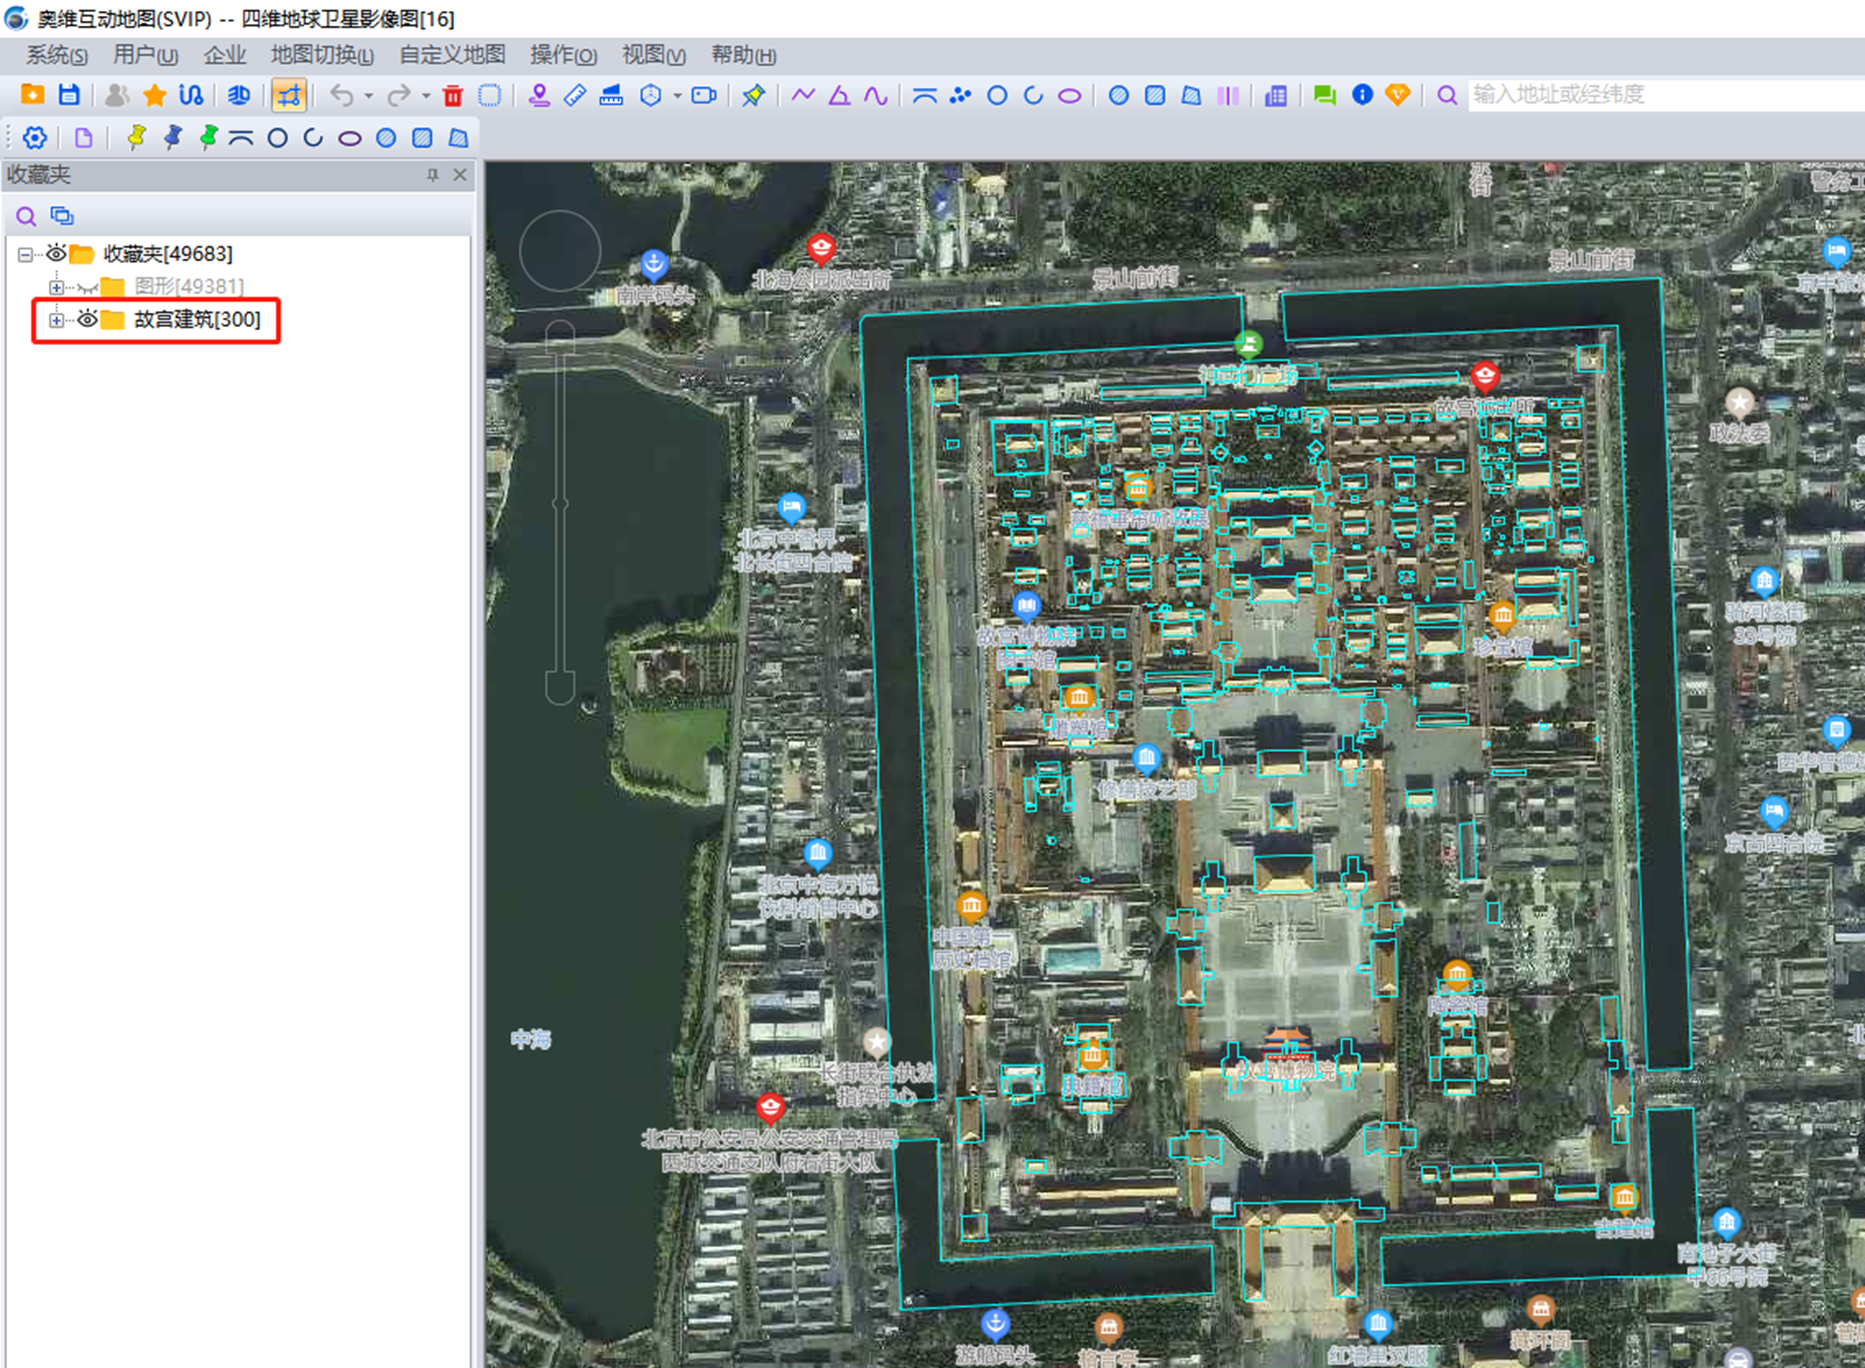Open the blue gear settings icon

[35, 138]
